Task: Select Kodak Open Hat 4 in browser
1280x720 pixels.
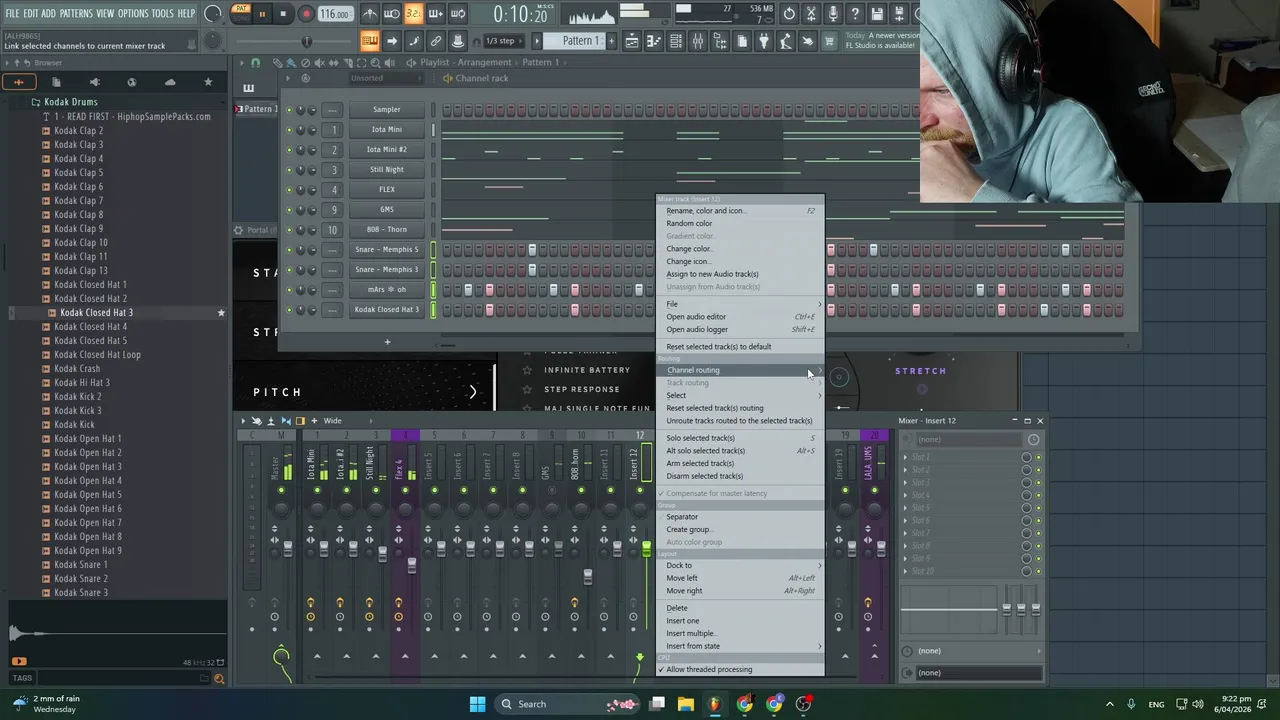Action: [x=88, y=481]
